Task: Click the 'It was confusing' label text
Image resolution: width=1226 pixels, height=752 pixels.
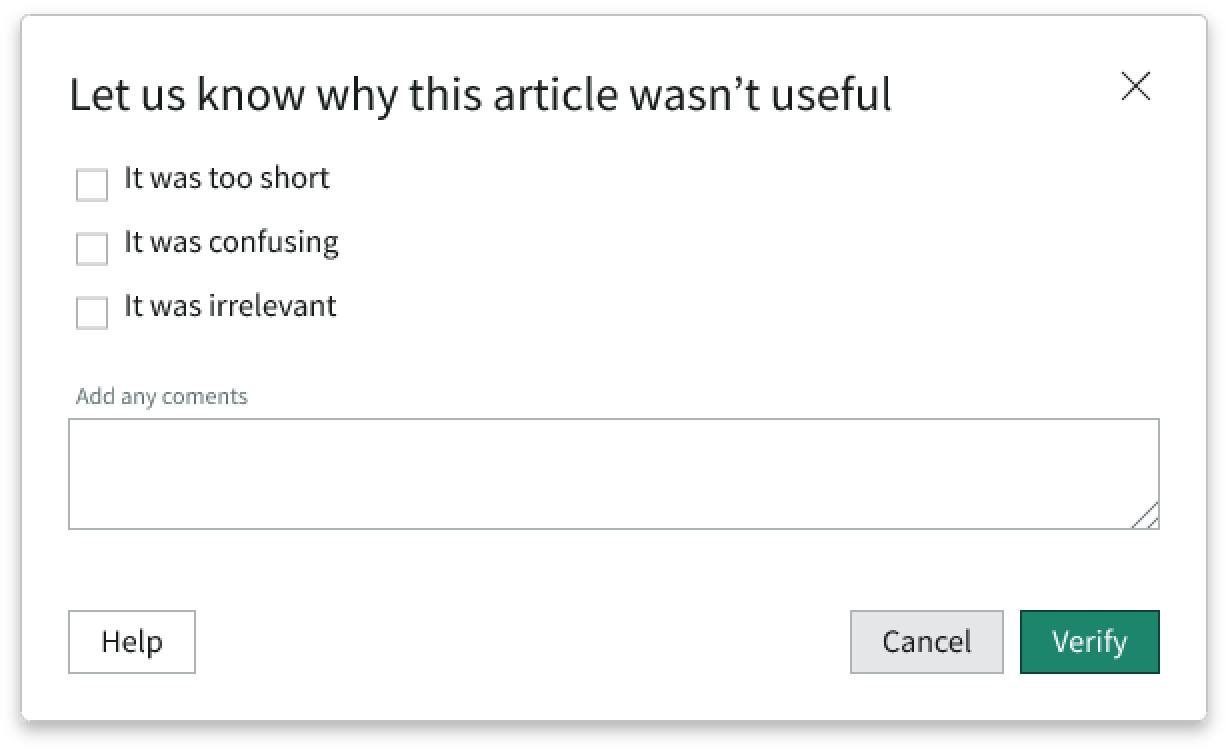Action: (230, 242)
